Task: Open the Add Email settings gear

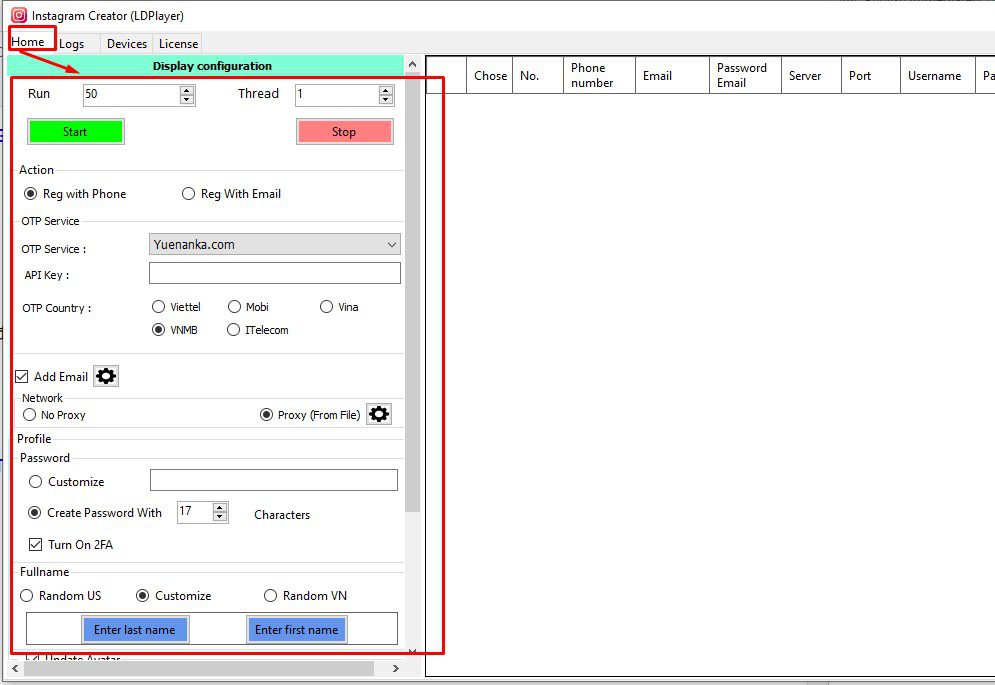Action: (105, 376)
